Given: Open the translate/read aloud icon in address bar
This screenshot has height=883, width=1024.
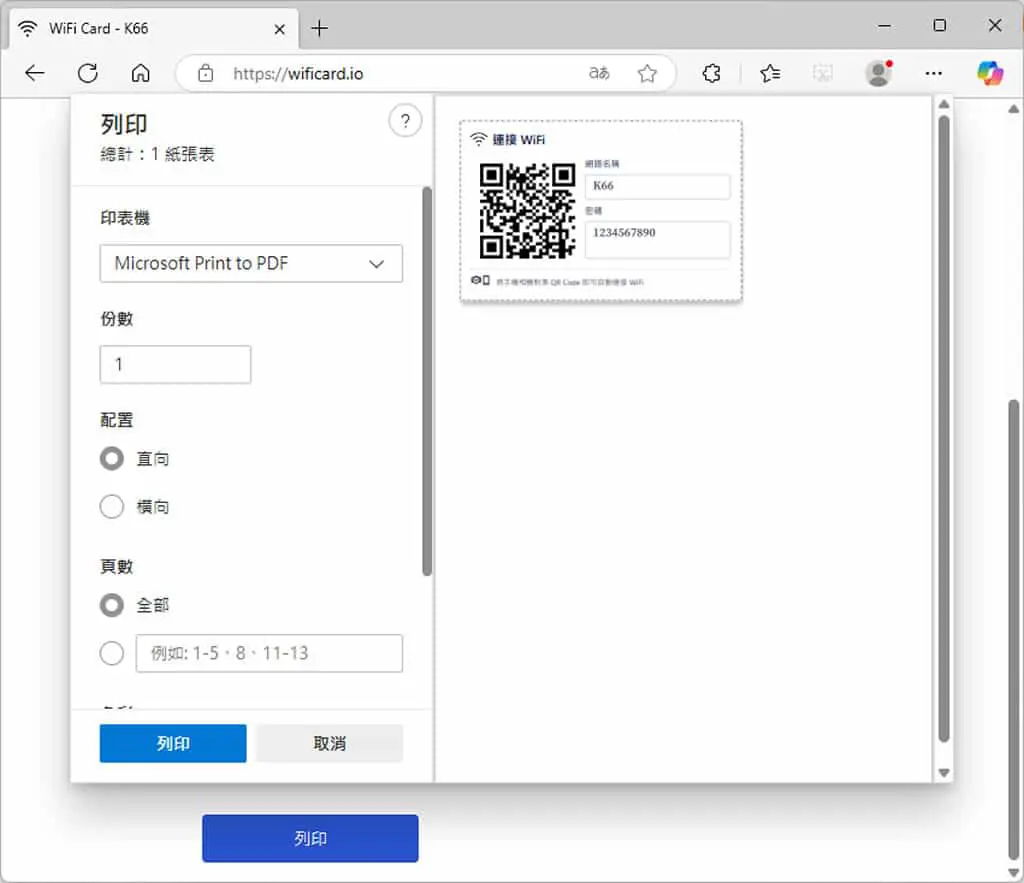Looking at the screenshot, I should tap(599, 73).
